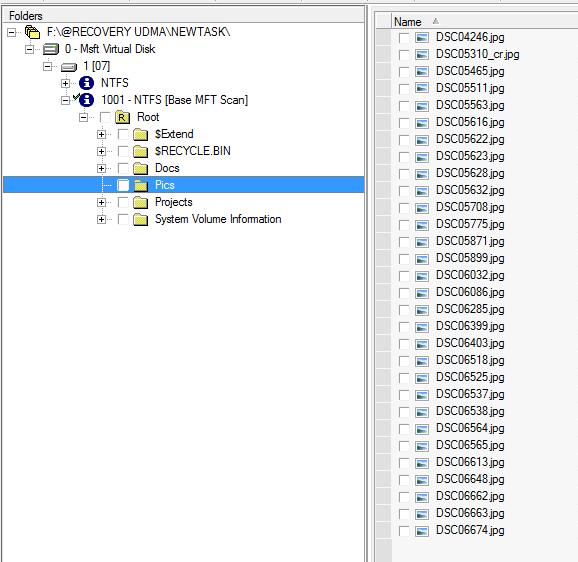Click the partition 1 [07] drive icon
This screenshot has width=578, height=562.
pos(69,67)
